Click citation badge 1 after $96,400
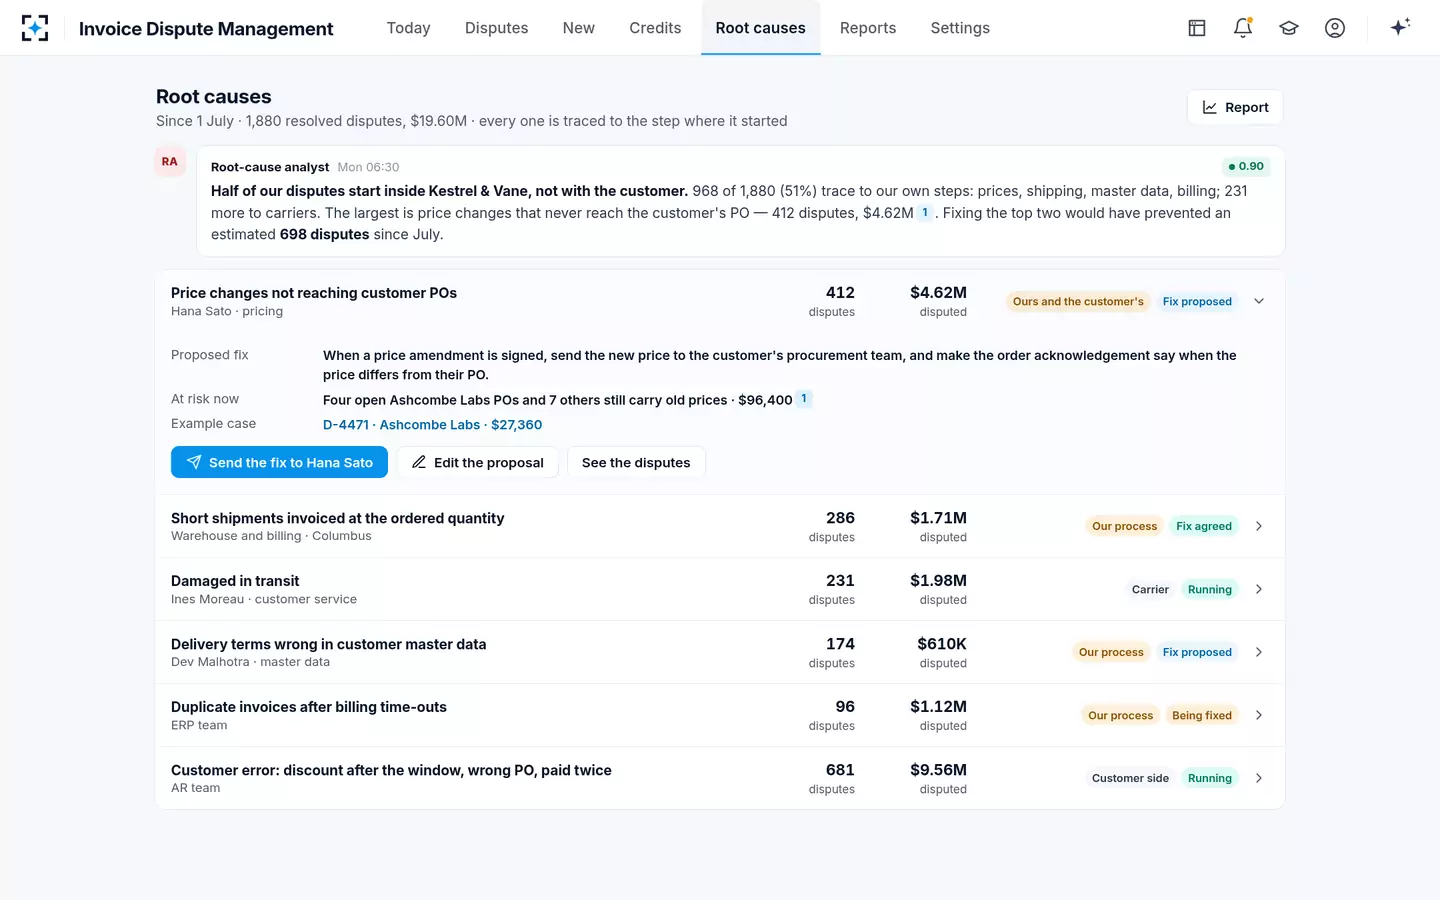Screen dimensions: 1440x900 [x=804, y=399]
